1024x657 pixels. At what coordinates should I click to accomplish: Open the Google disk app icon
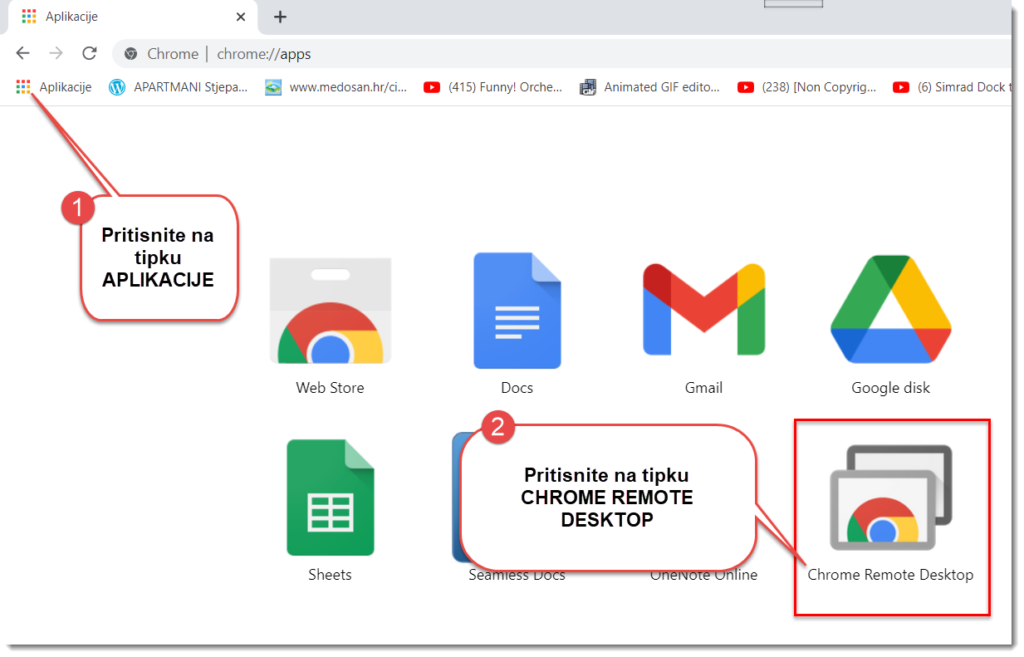890,311
